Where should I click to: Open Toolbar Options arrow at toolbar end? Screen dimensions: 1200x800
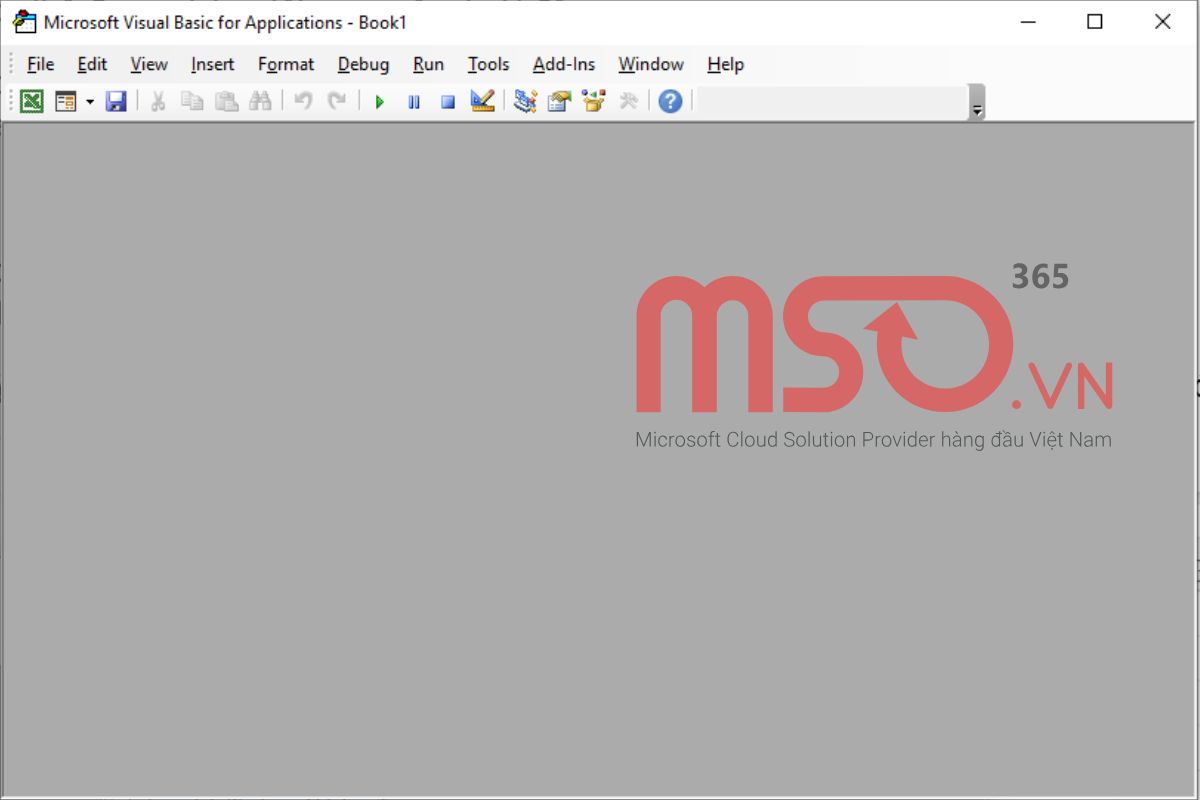pos(977,103)
